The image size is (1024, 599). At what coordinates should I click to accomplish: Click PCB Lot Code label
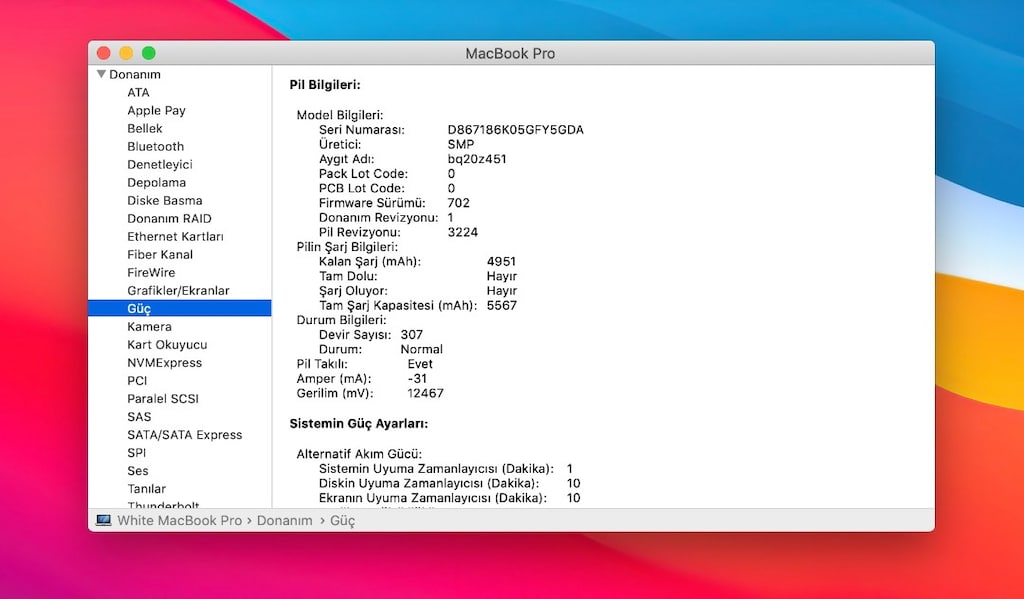pyautogui.click(x=361, y=189)
